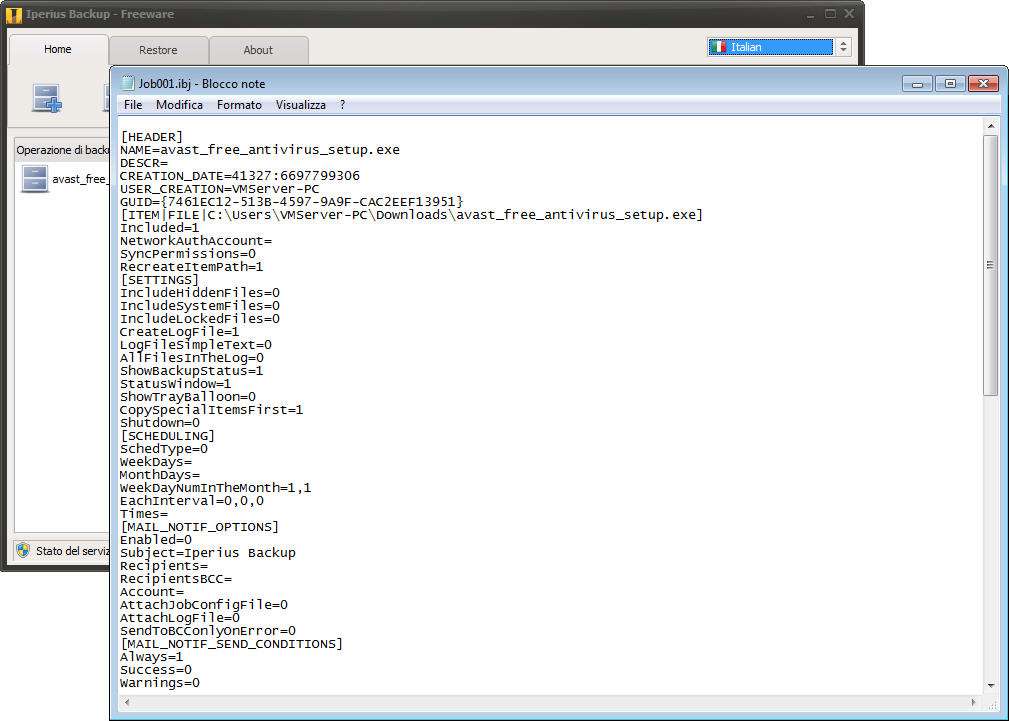
Task: Open the Italian language dropdown
Action: coord(770,47)
